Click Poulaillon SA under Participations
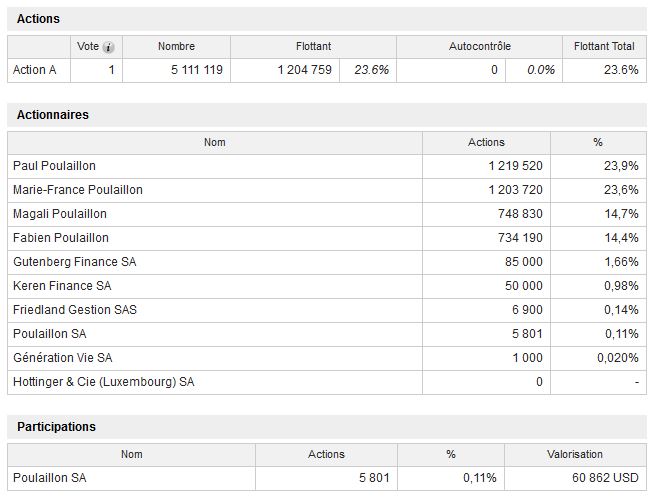Image resolution: width=656 pixels, height=500 pixels. pyautogui.click(x=49, y=478)
